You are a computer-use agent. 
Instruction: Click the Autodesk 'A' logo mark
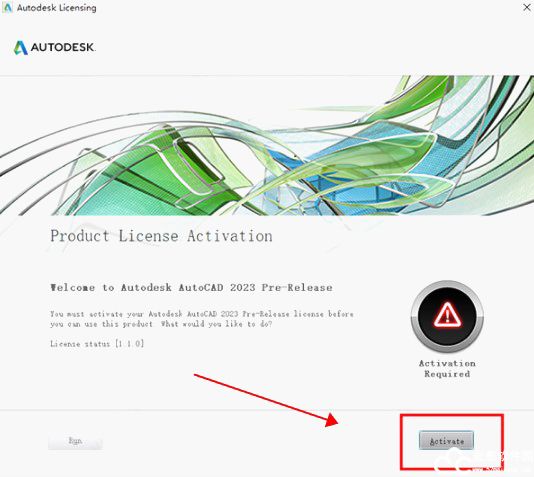click(20, 48)
